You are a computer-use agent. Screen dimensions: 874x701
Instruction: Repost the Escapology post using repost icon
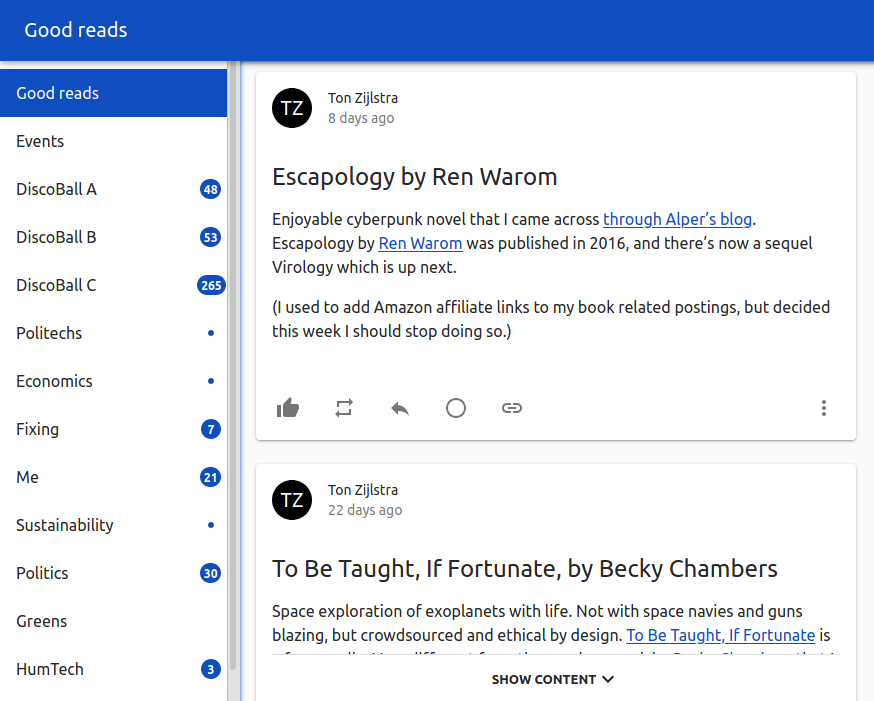point(344,408)
